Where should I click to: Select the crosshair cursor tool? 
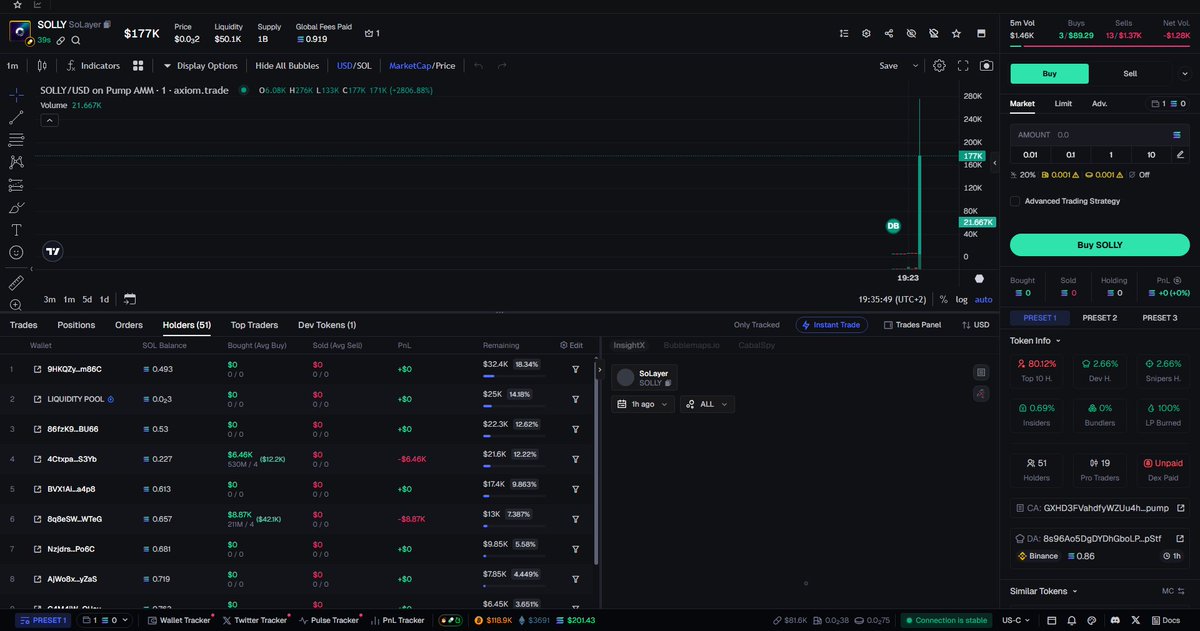16,95
